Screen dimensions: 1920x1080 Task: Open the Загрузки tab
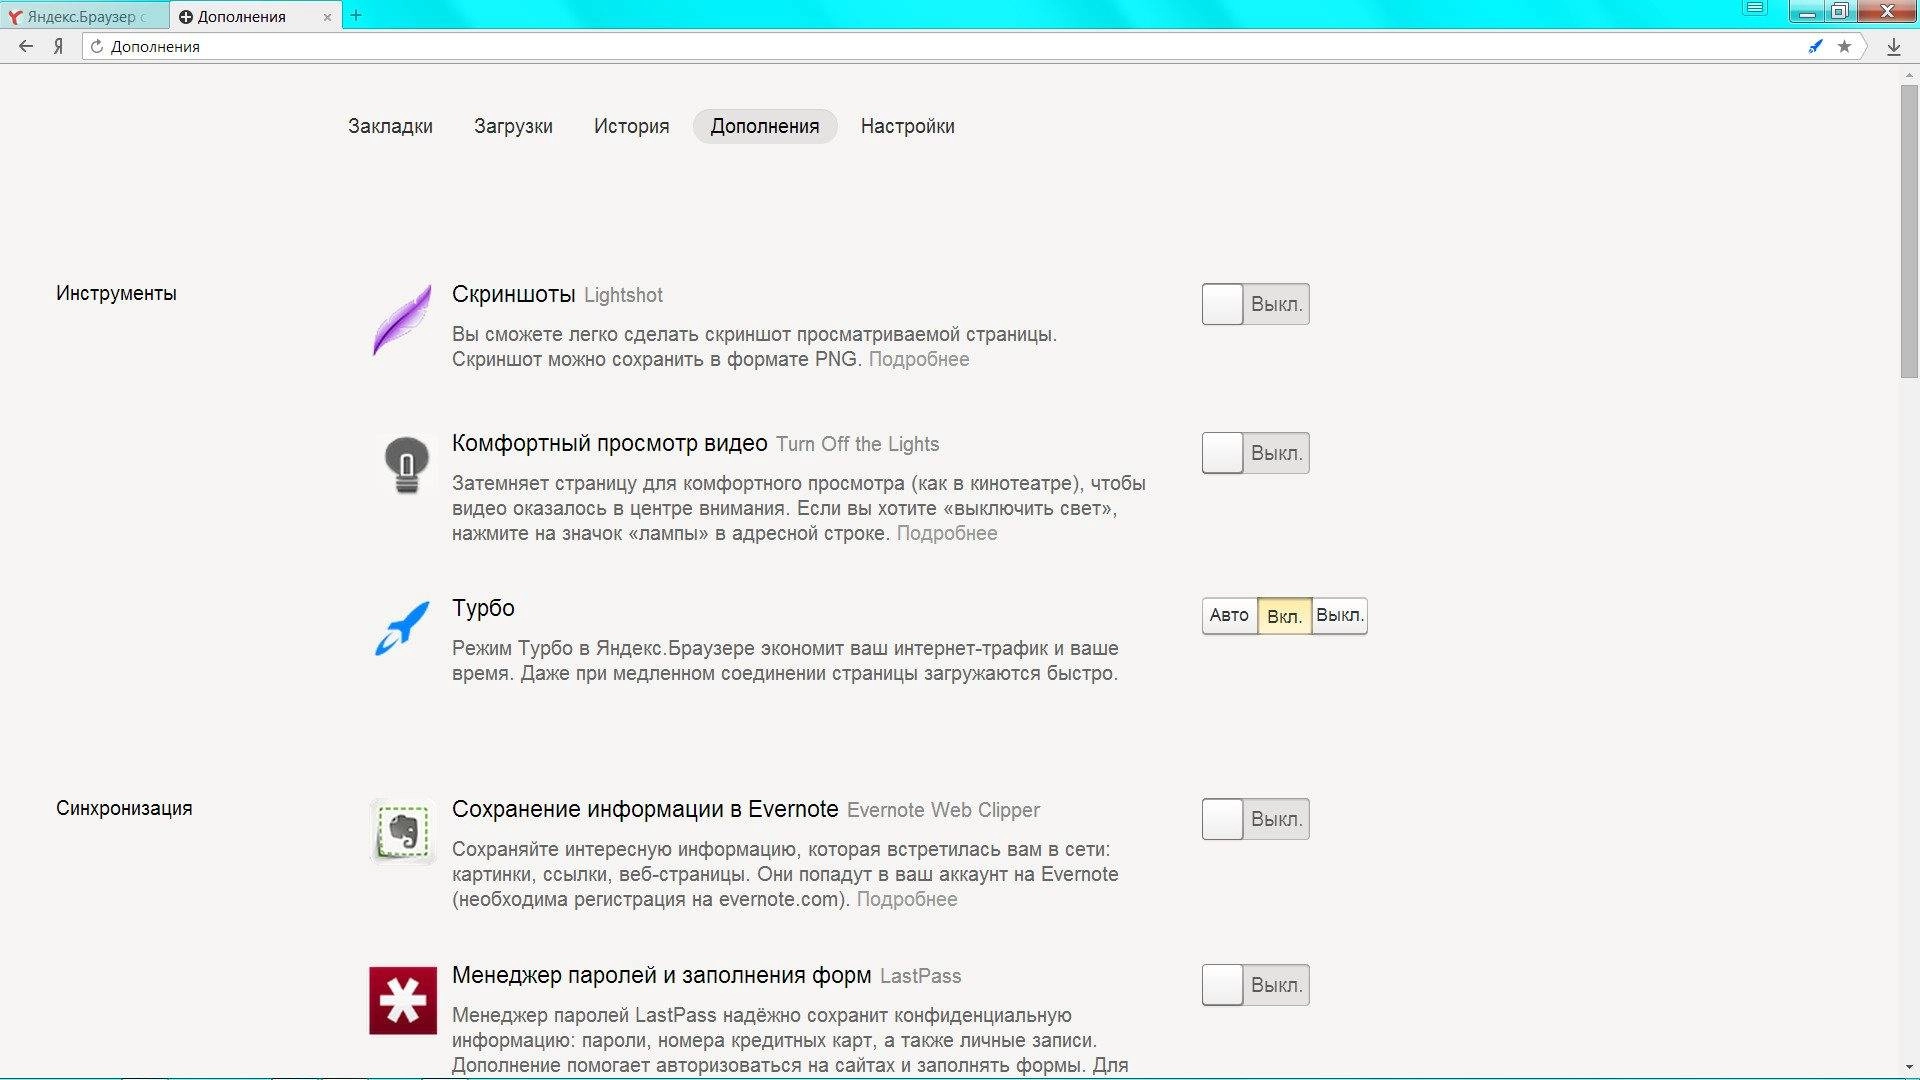coord(513,126)
